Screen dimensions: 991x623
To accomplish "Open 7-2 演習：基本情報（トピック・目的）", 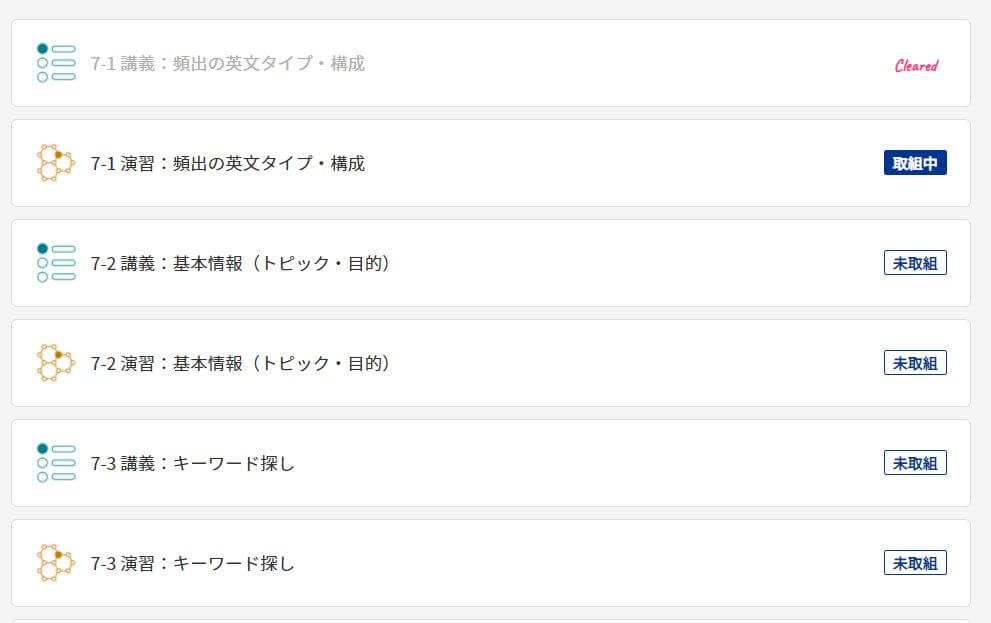I will 241,363.
